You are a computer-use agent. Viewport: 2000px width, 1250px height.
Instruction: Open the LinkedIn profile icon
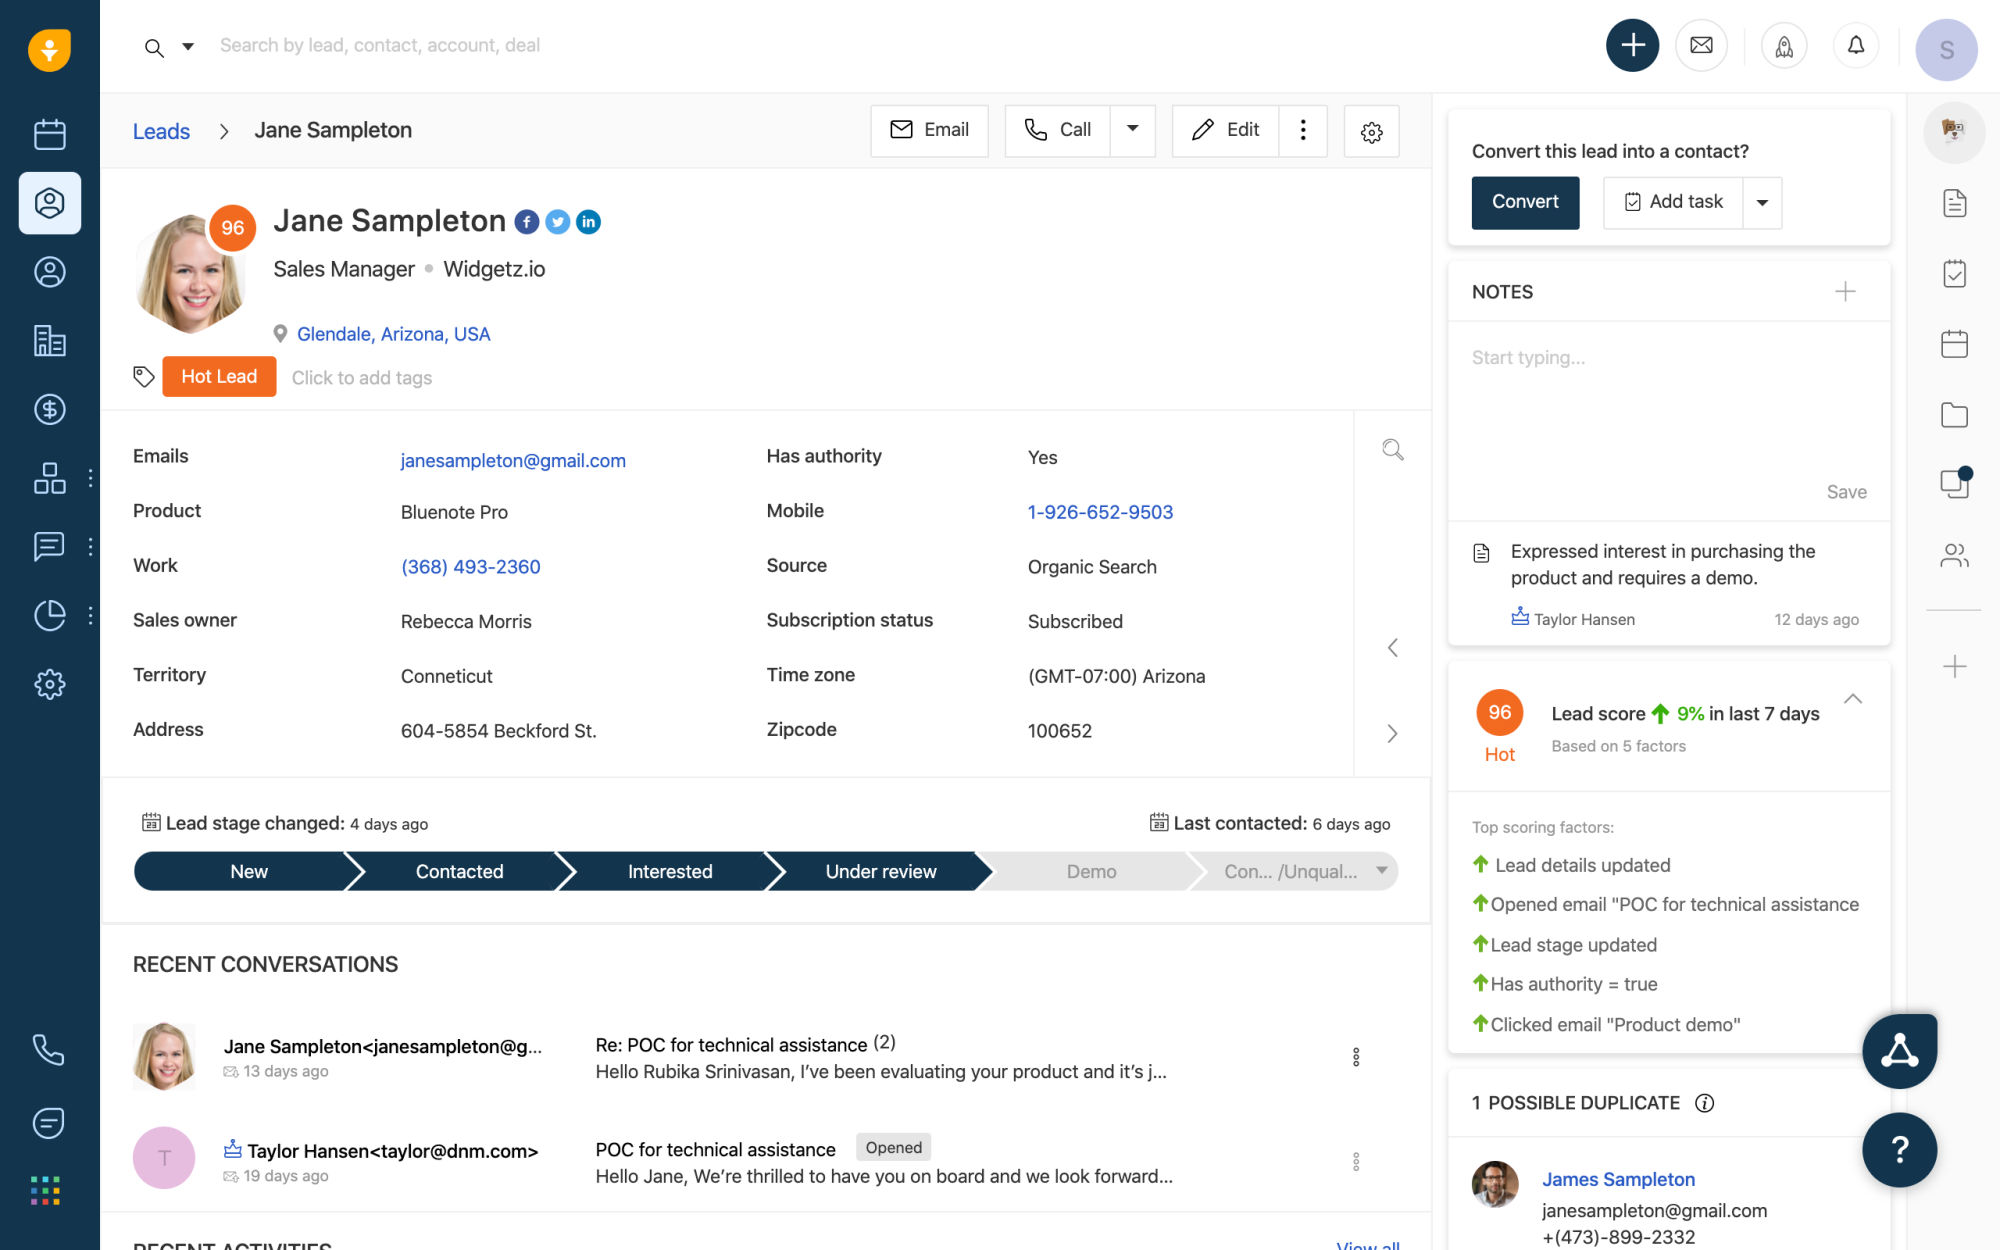pyautogui.click(x=589, y=222)
